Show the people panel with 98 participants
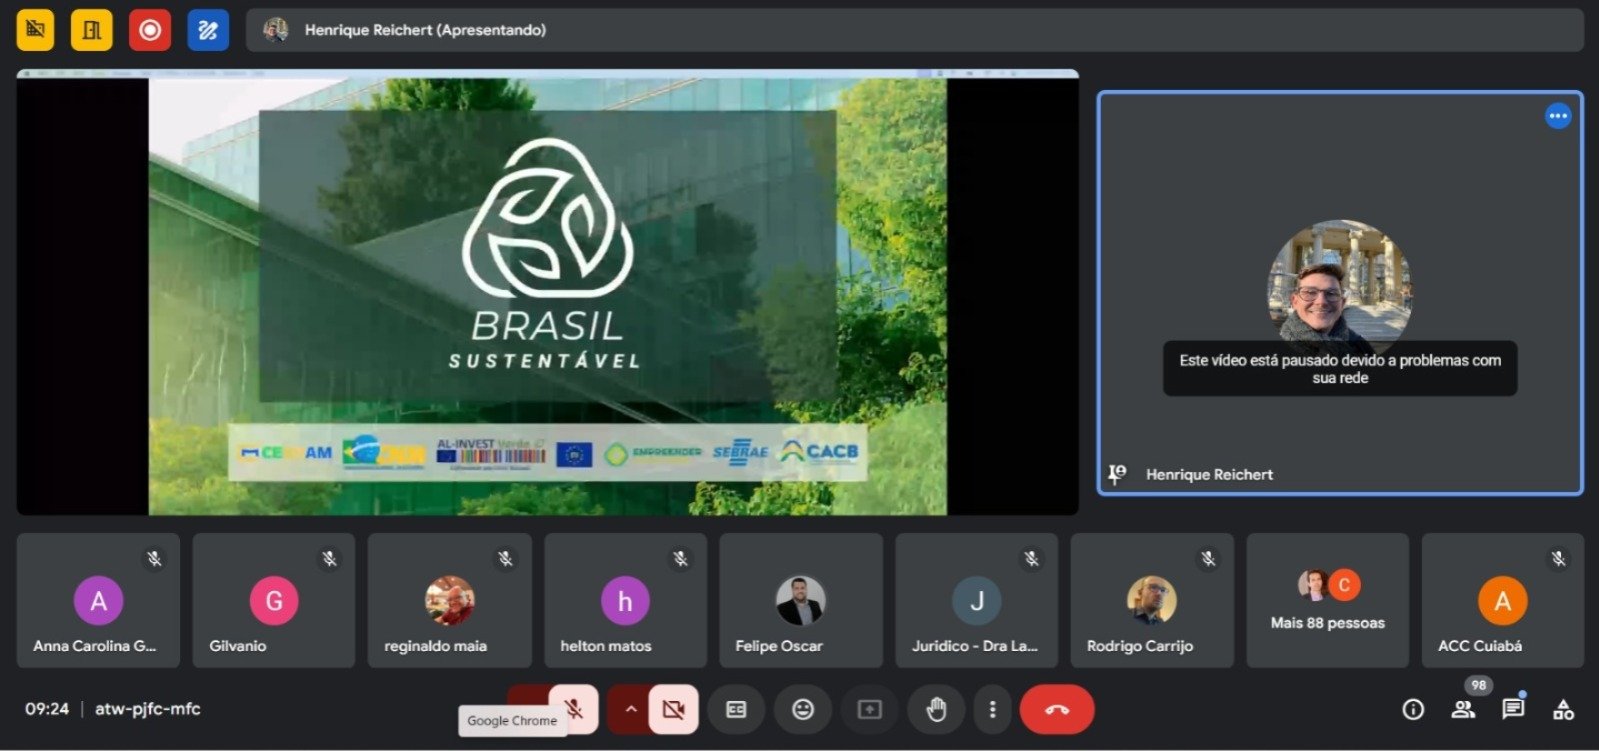 [x=1463, y=709]
